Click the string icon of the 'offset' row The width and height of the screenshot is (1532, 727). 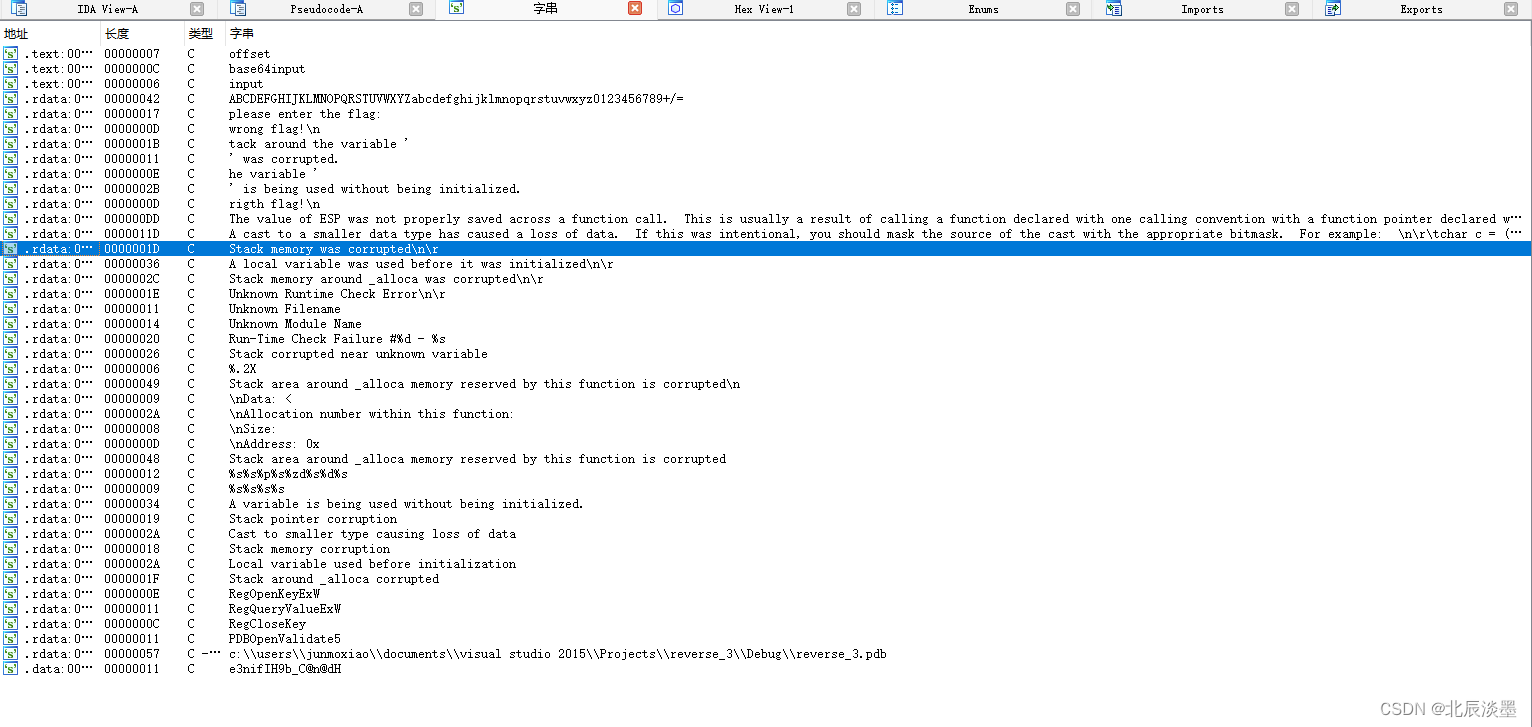click(x=11, y=54)
